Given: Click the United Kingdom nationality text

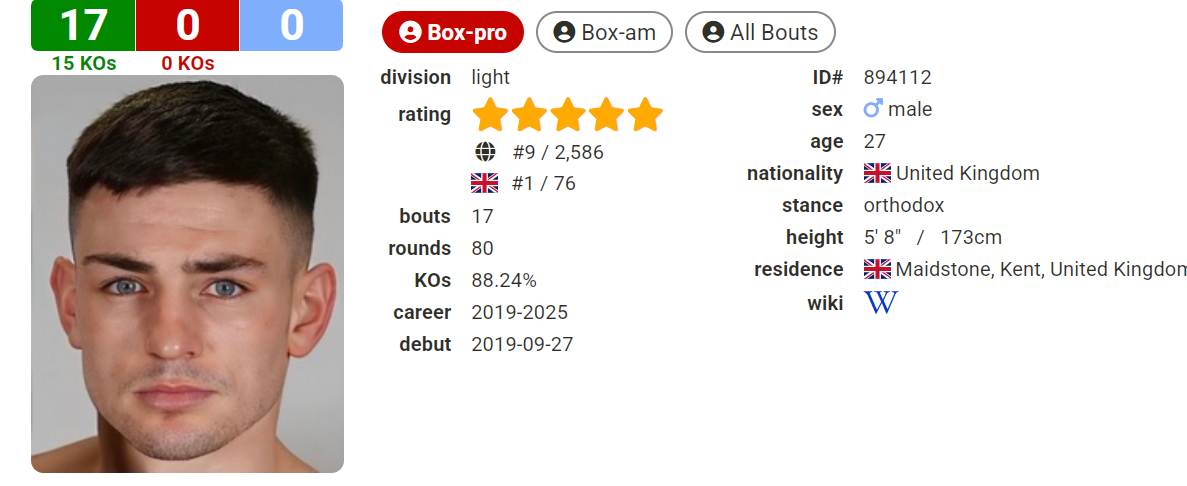Looking at the screenshot, I should point(967,173).
